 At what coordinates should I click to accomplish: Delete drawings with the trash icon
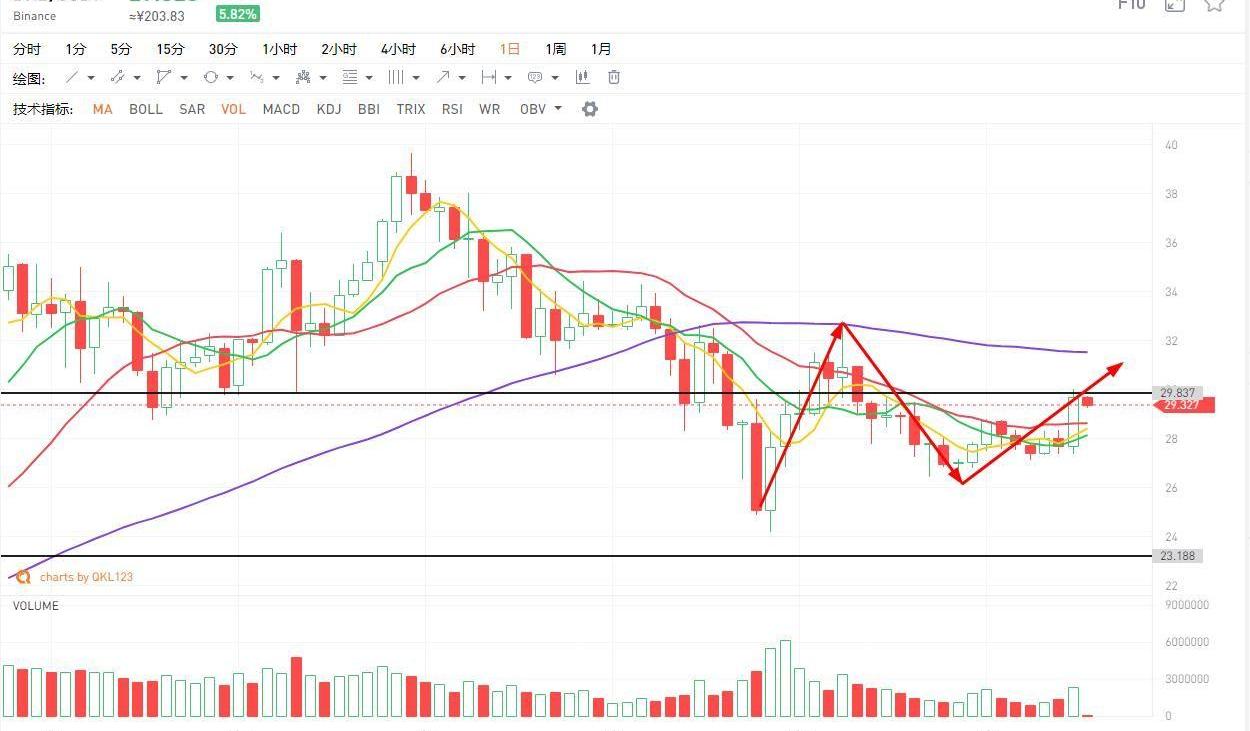(x=614, y=77)
